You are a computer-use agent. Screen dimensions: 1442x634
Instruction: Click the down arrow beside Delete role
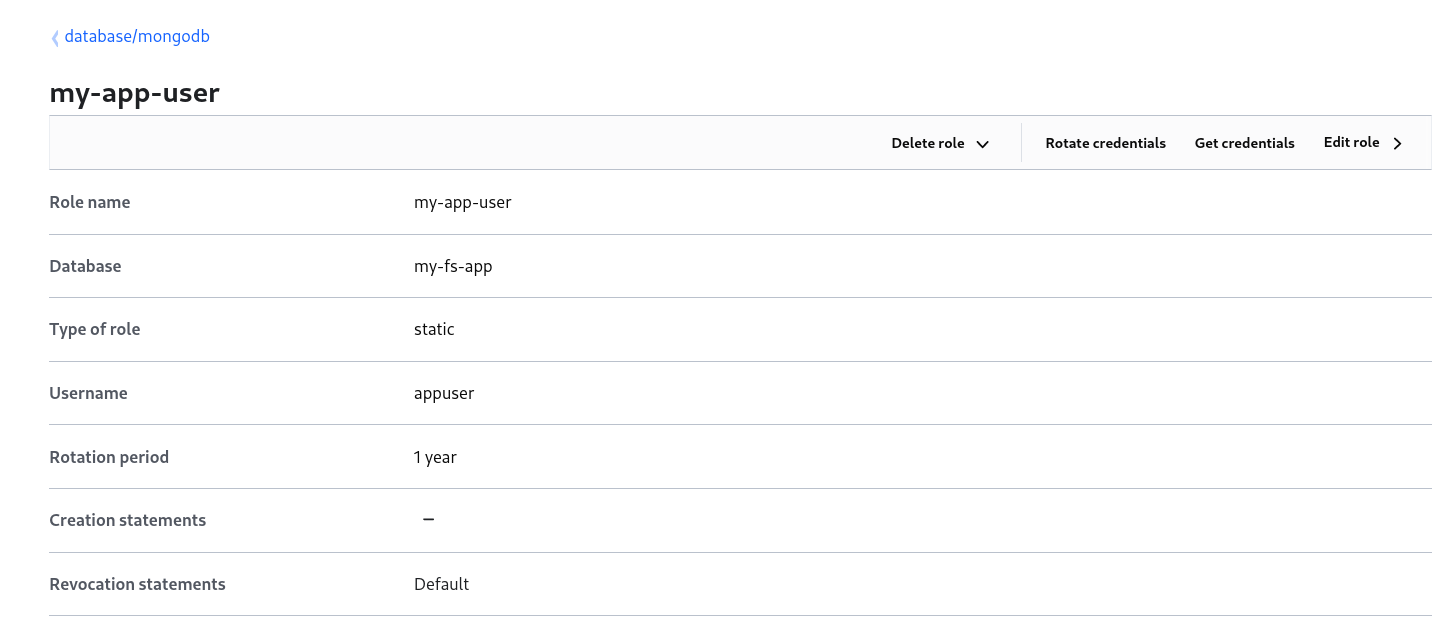982,144
